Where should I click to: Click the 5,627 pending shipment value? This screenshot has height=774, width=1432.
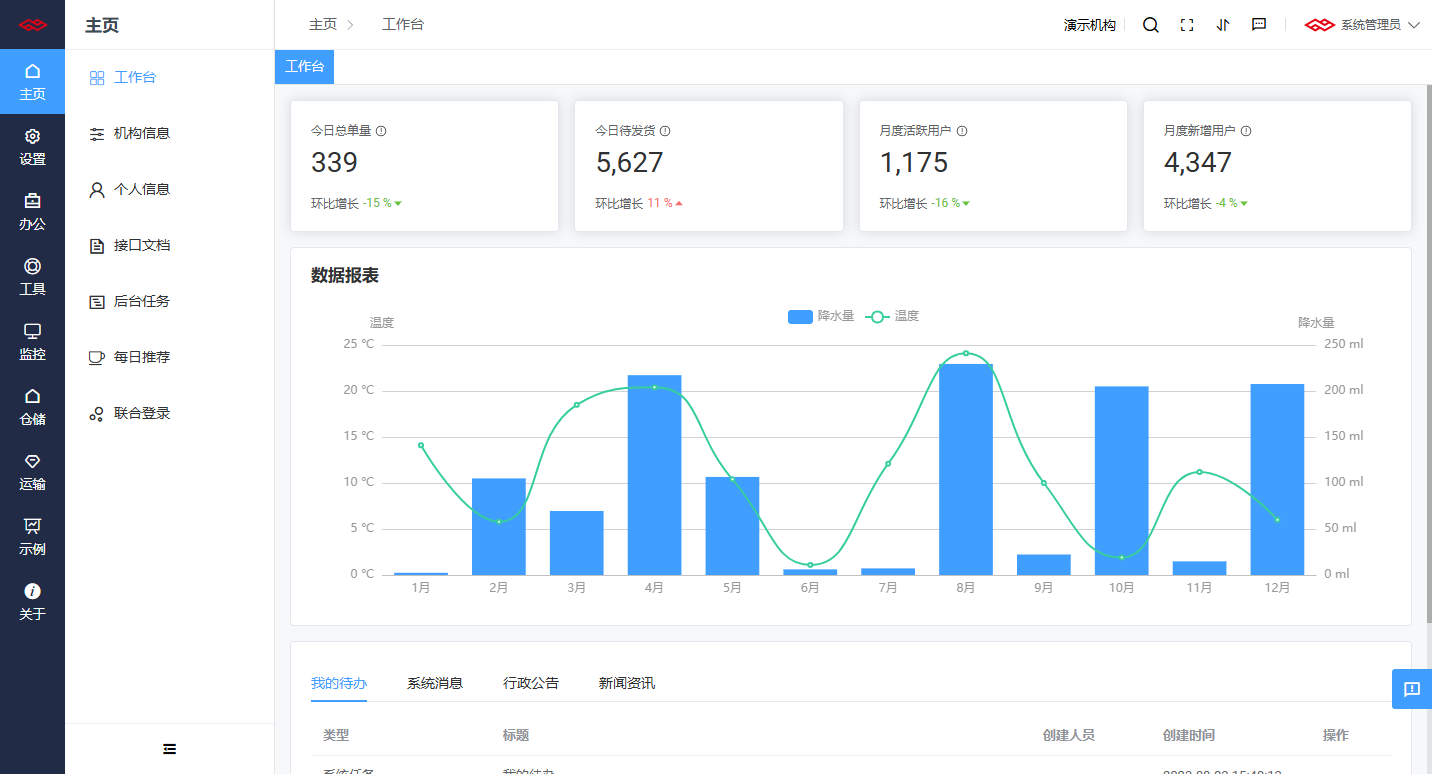tap(629, 163)
